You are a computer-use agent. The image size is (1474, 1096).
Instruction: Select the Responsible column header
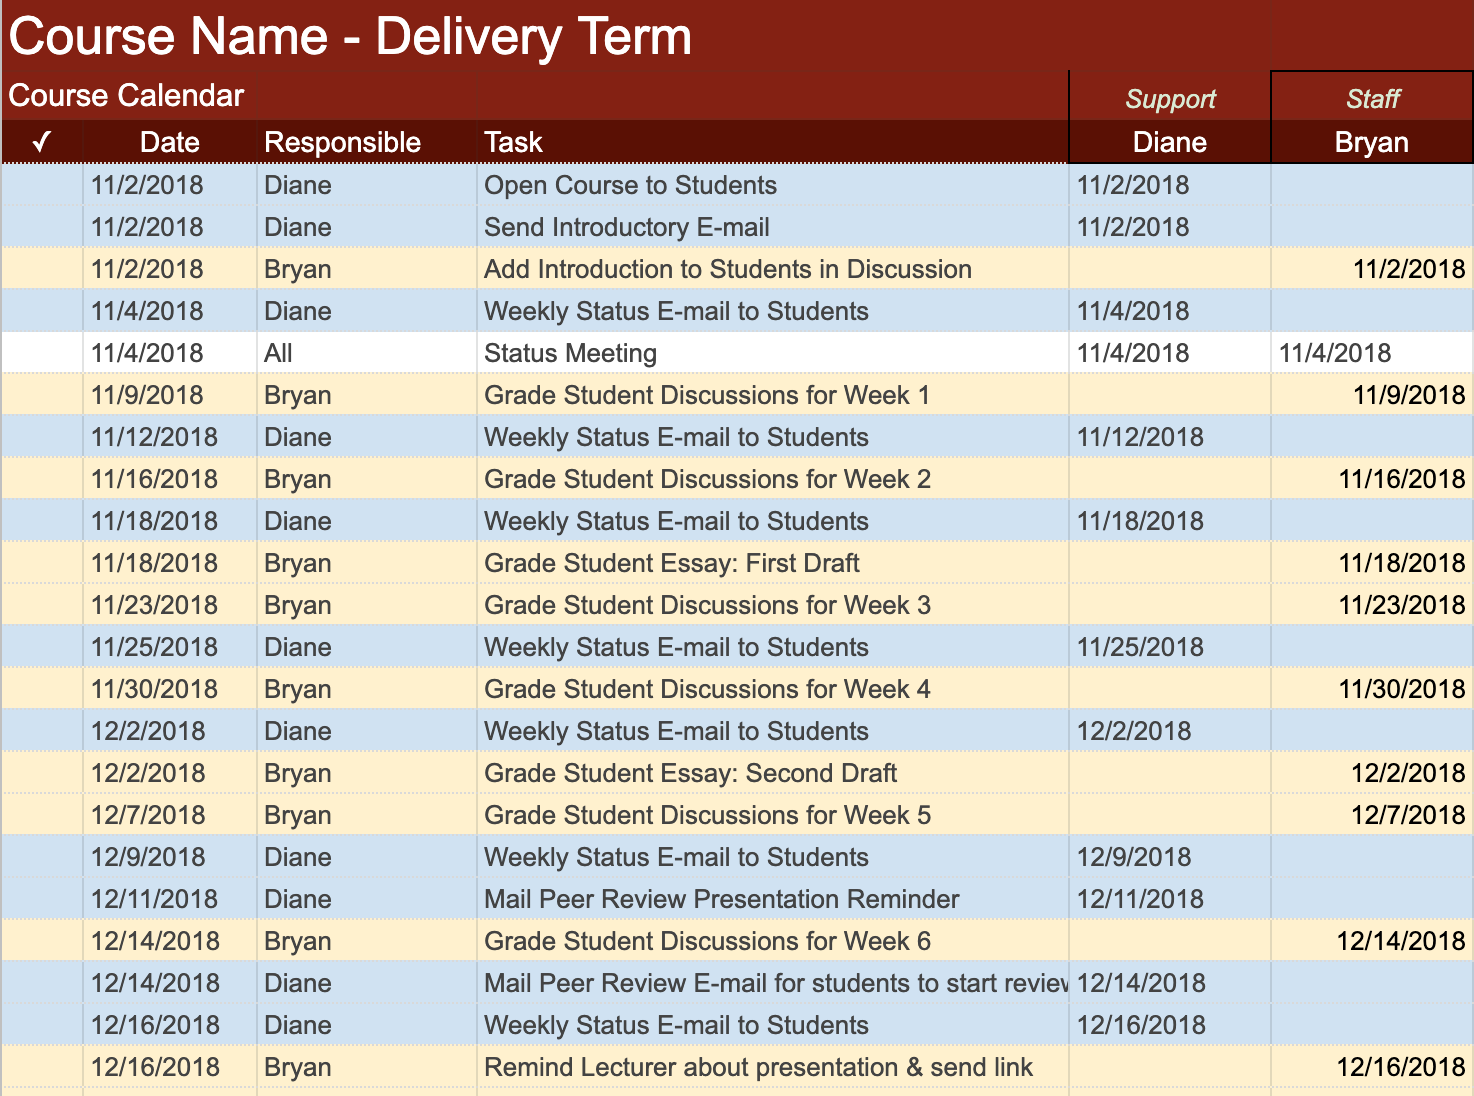pos(342,142)
